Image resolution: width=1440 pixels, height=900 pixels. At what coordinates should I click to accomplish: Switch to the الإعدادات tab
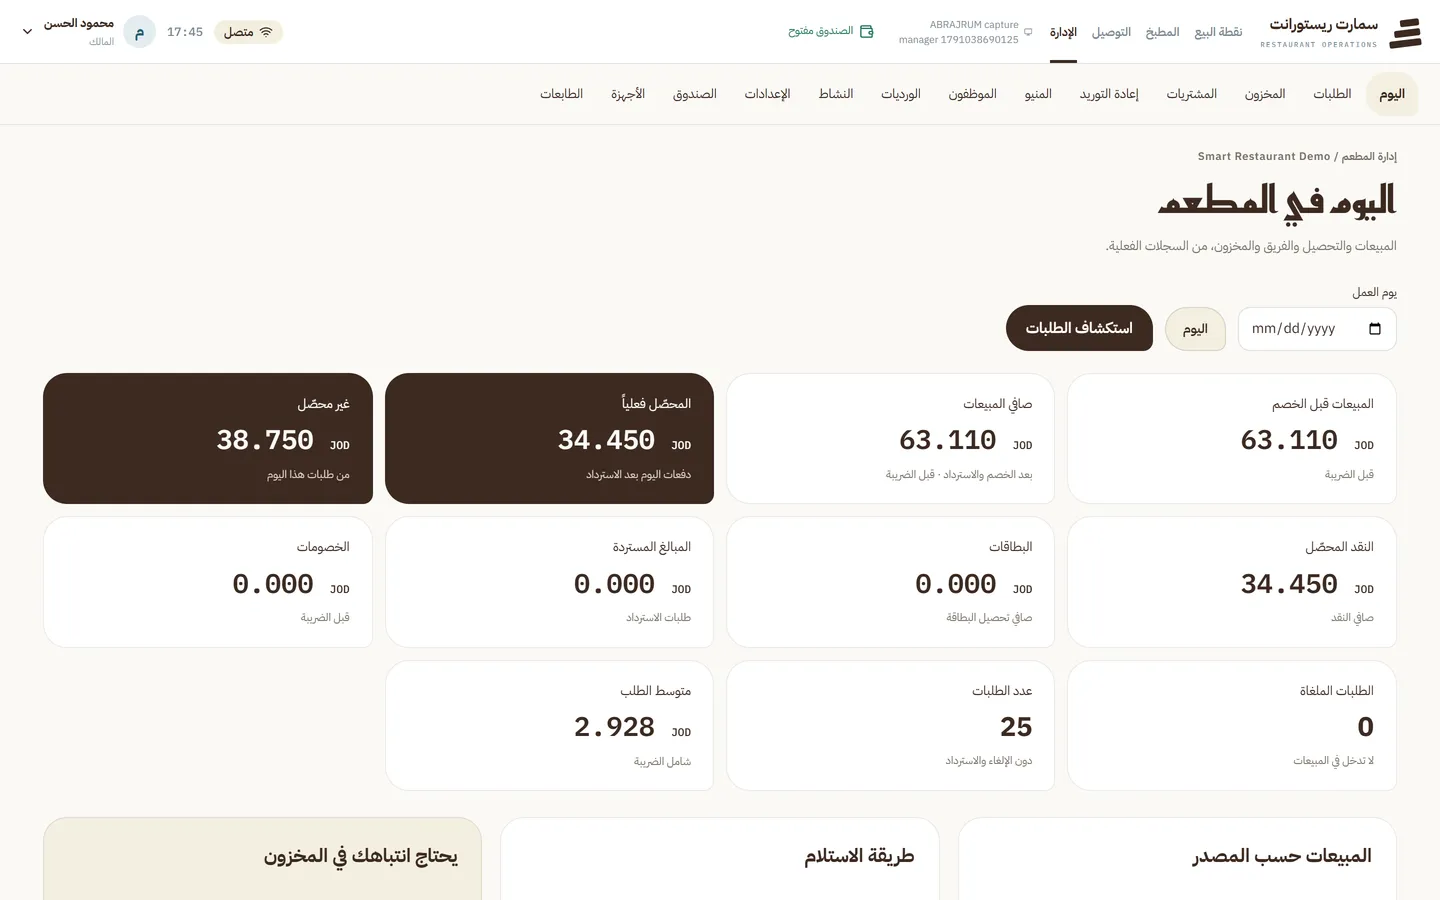[x=768, y=94]
